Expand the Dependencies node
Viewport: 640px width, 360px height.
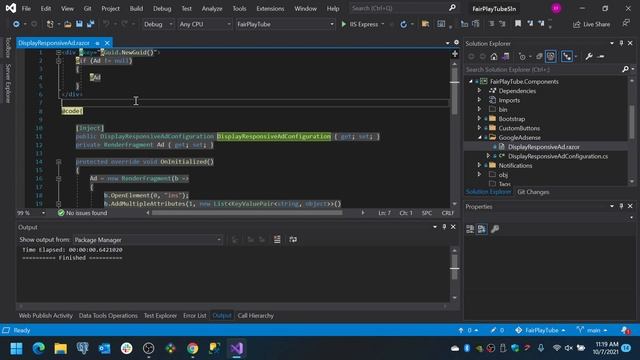(x=480, y=91)
